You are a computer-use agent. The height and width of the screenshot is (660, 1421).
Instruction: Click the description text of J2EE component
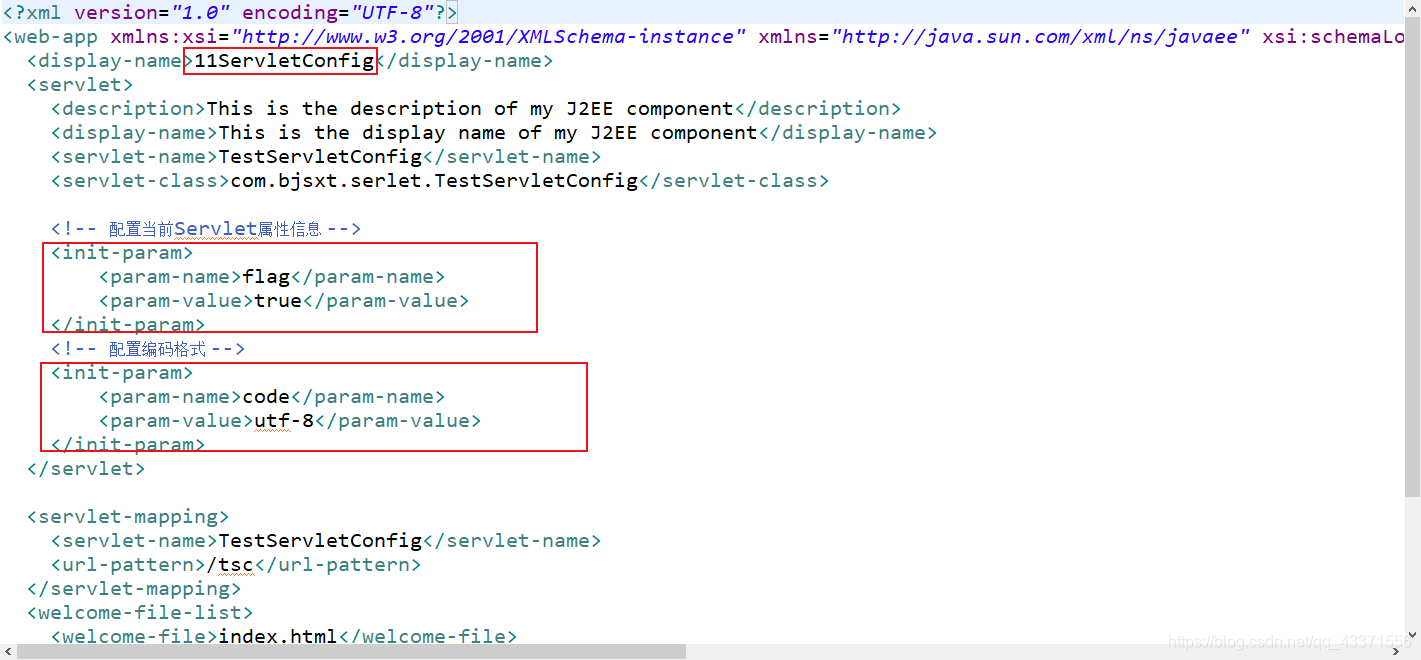tap(470, 109)
